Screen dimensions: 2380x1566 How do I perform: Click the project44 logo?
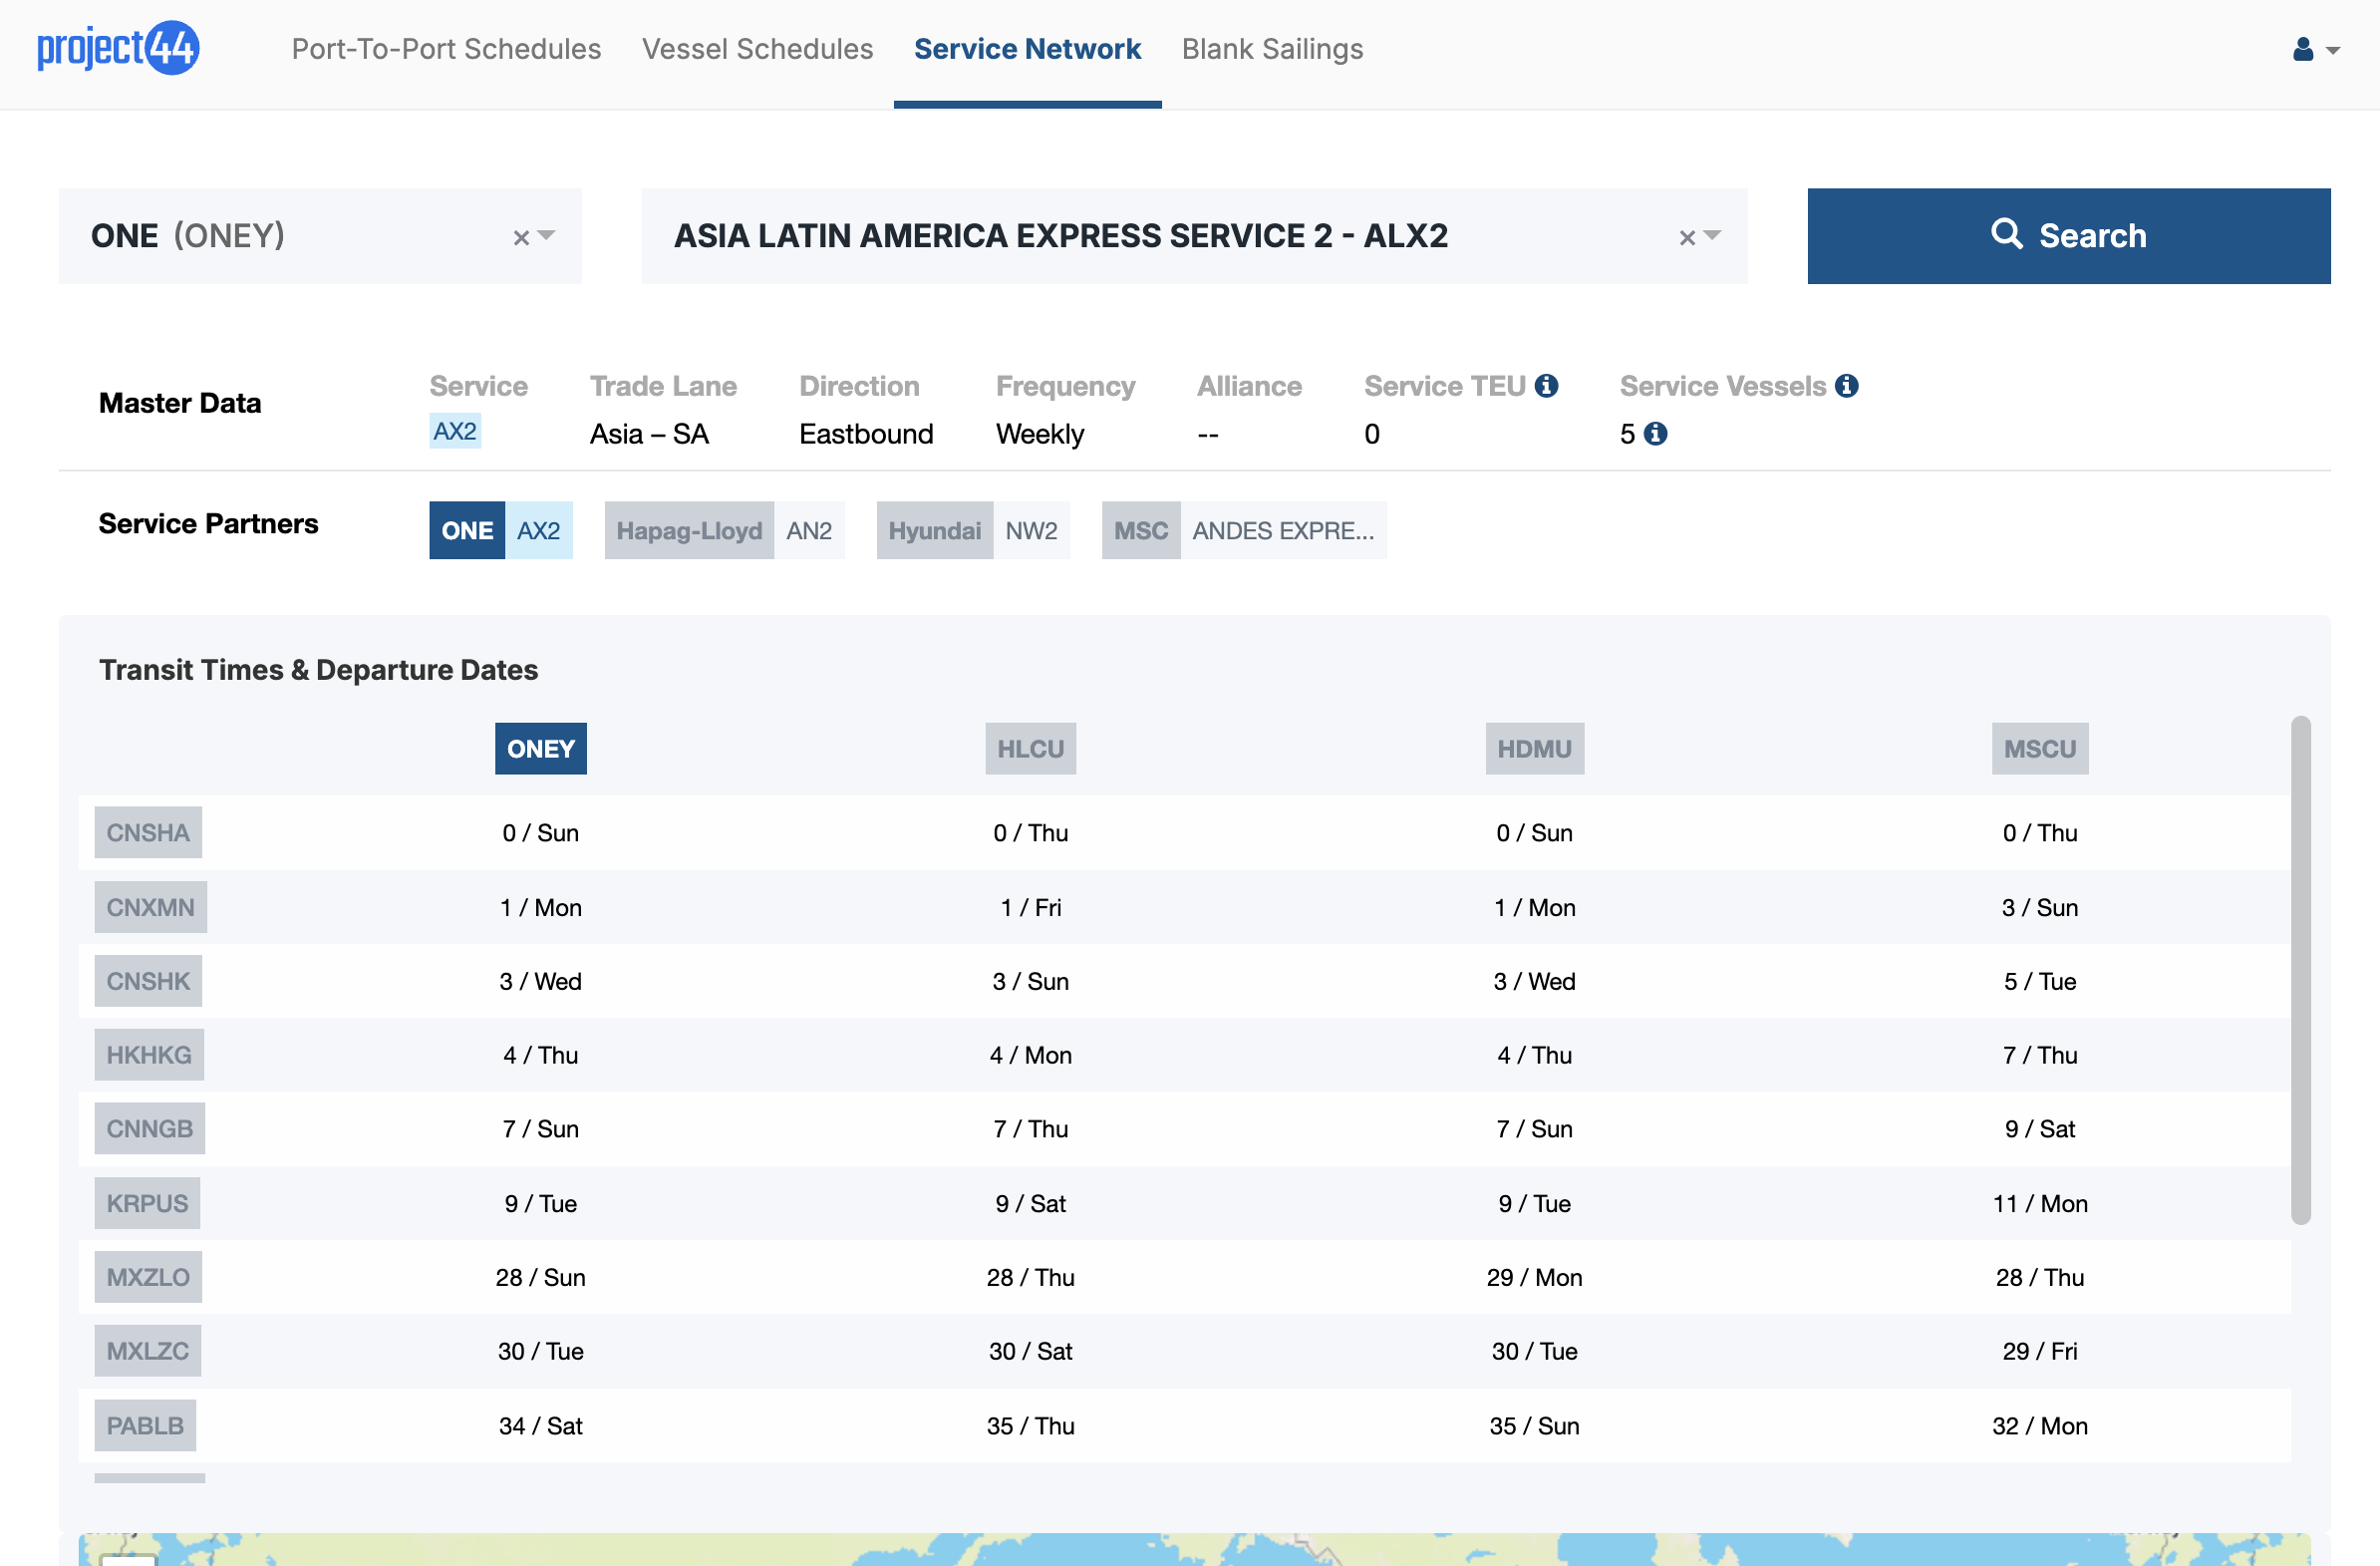coord(118,48)
